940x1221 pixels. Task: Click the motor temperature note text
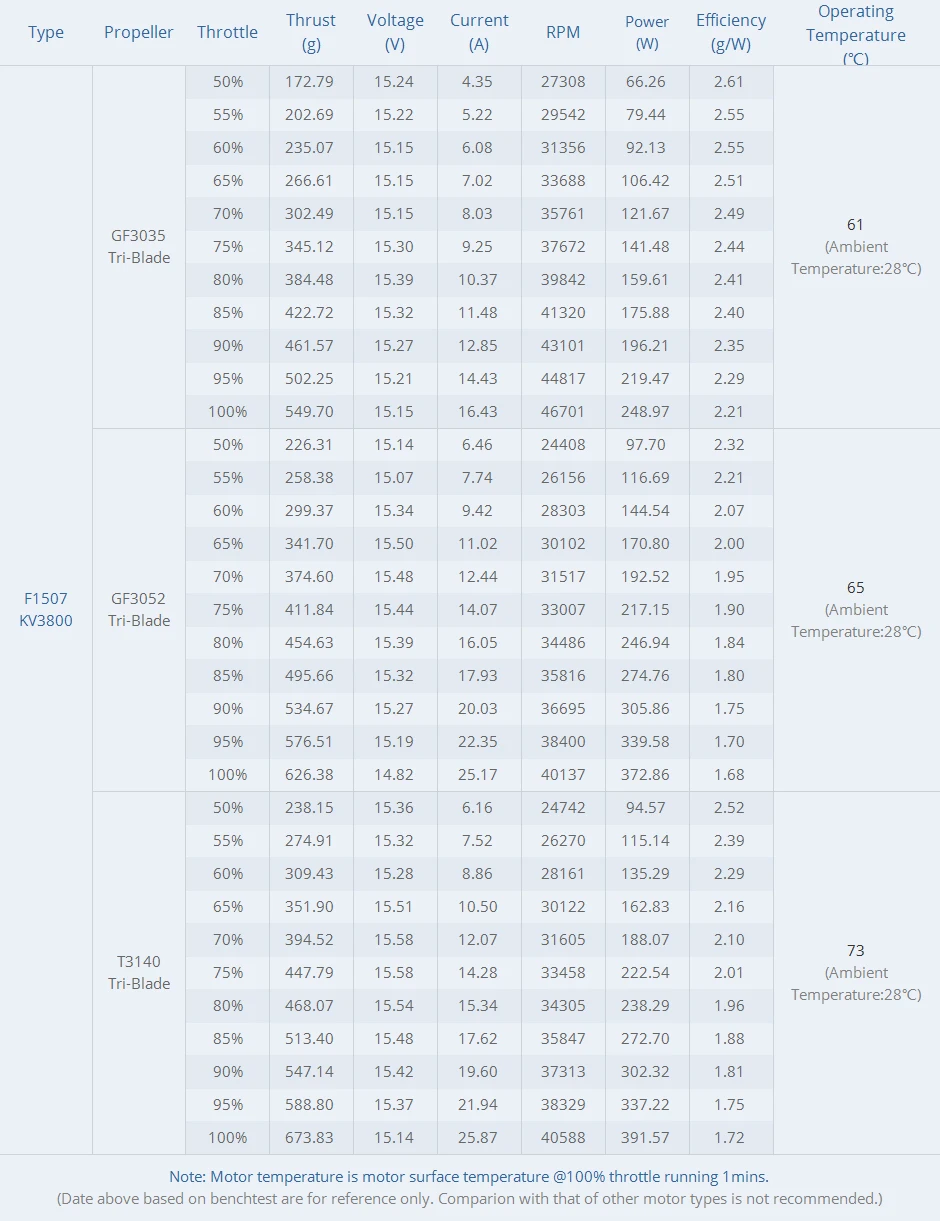click(x=469, y=1177)
